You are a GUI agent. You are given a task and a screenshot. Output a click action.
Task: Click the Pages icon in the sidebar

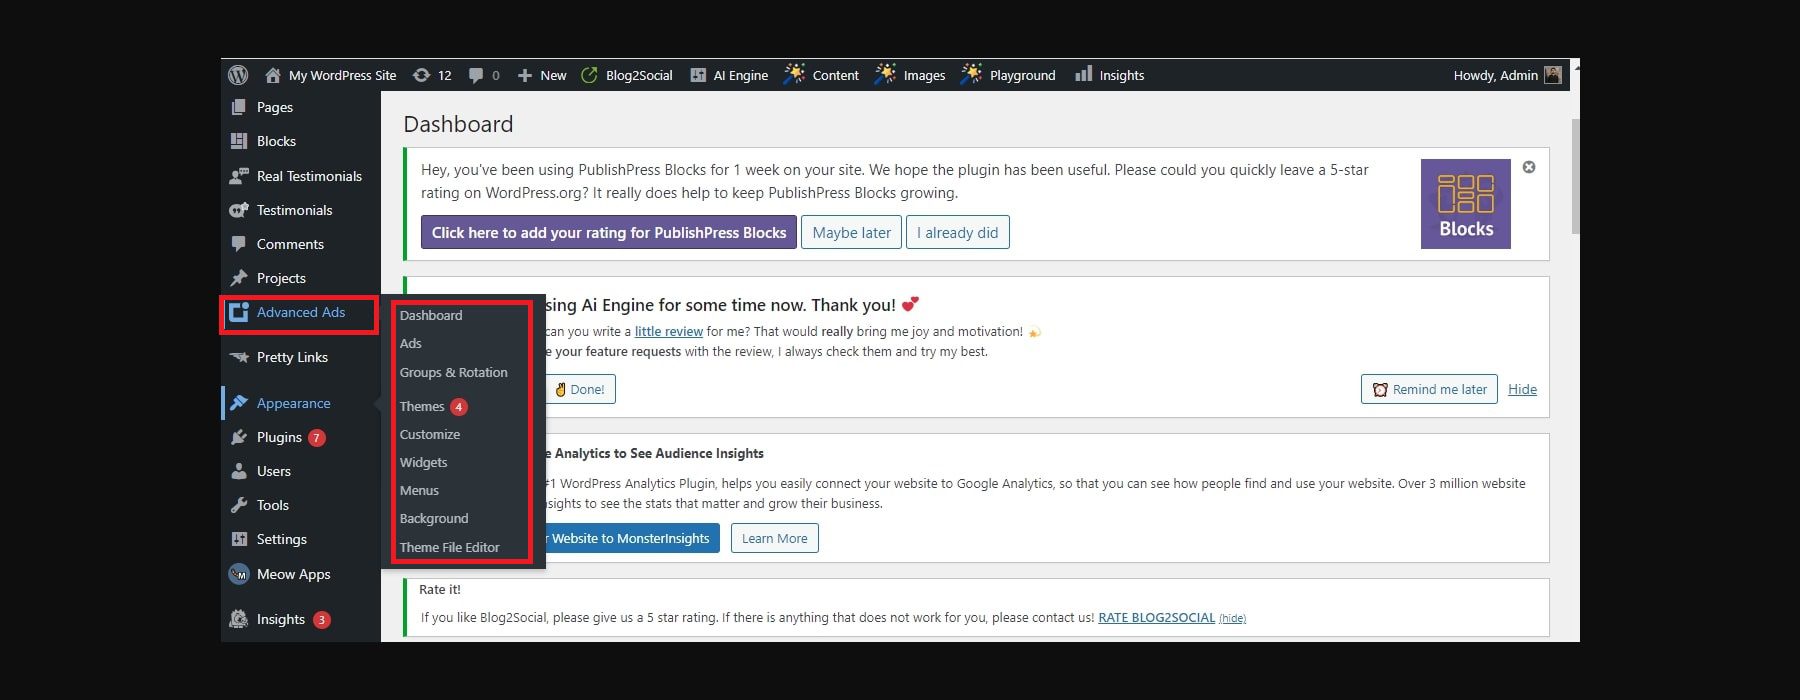tap(239, 107)
